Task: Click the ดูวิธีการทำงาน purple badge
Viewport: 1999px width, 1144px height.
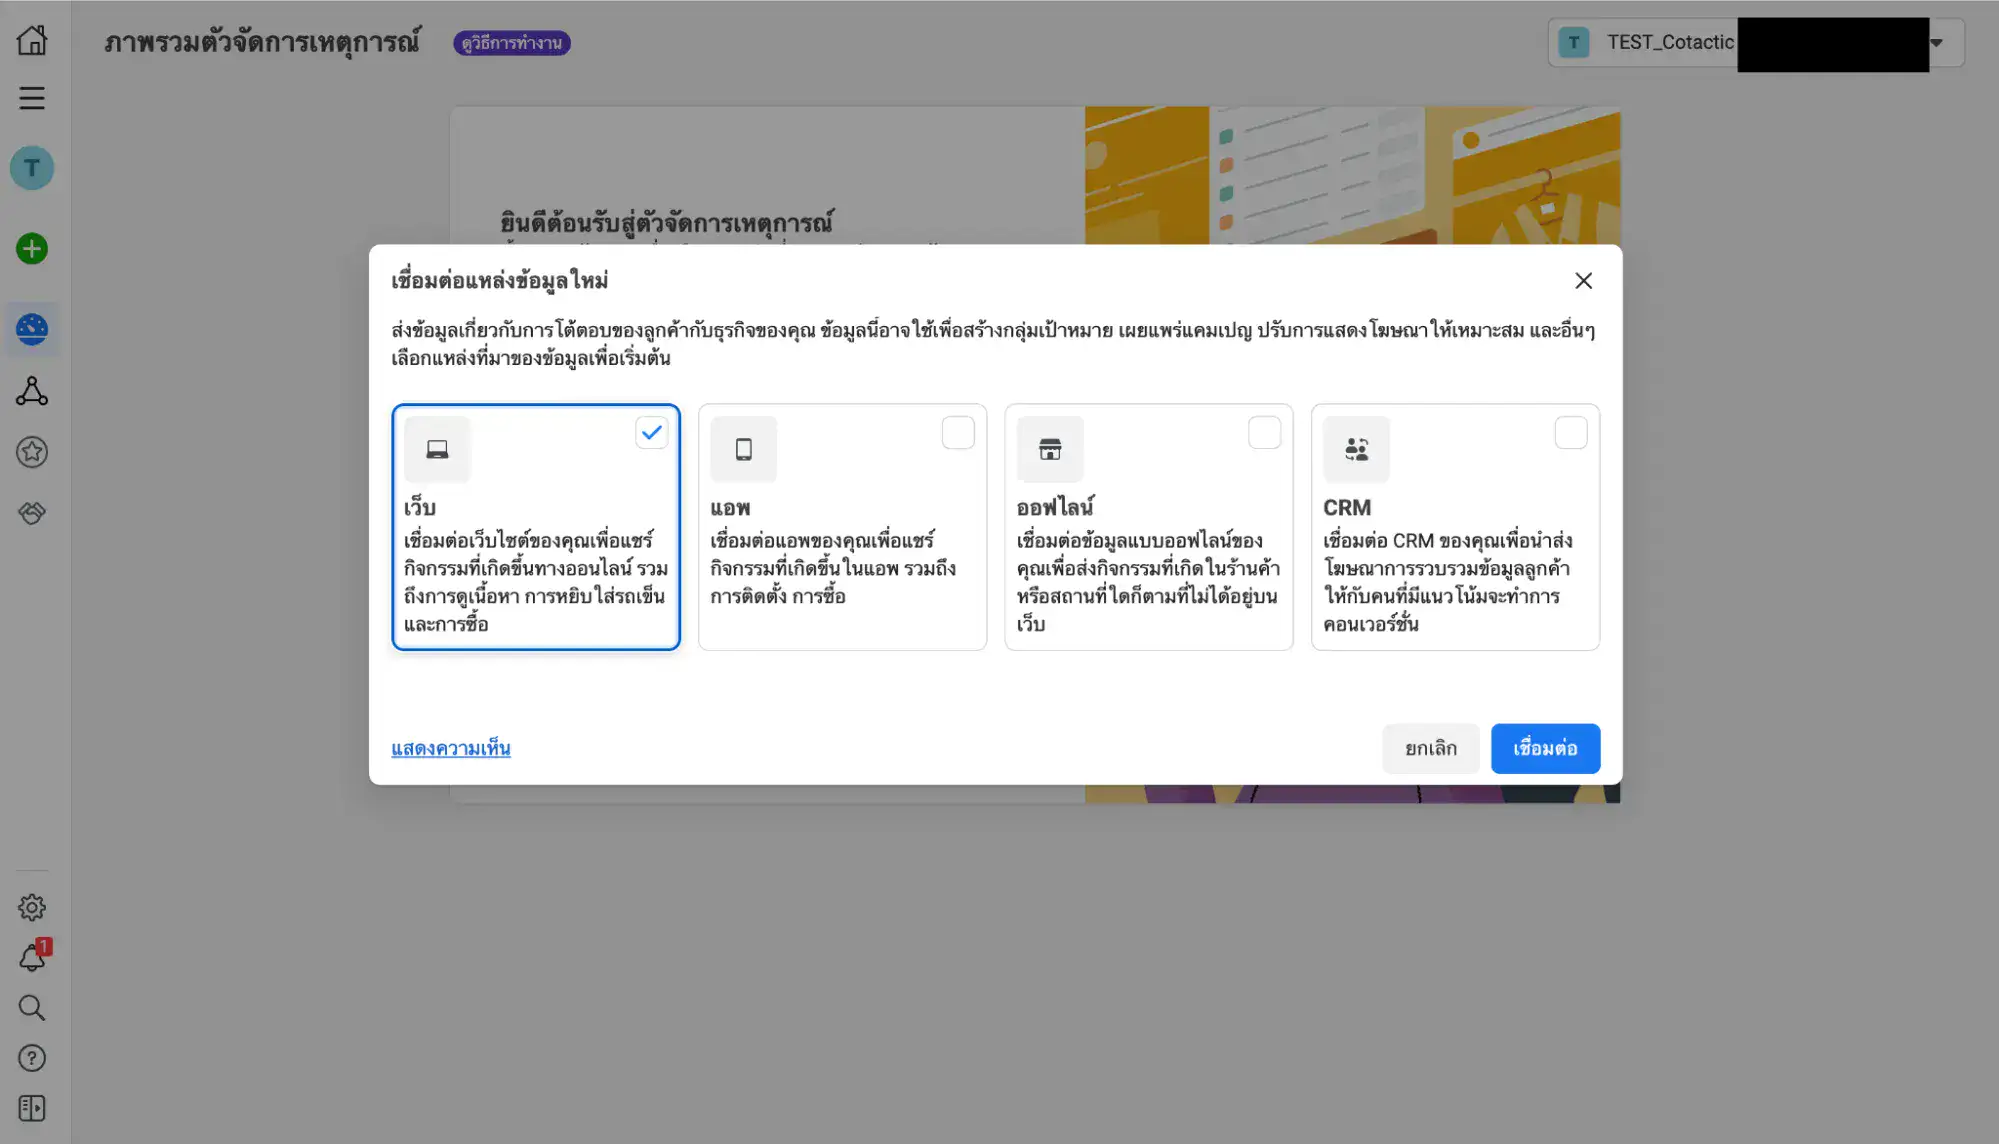Action: pyautogui.click(x=512, y=43)
